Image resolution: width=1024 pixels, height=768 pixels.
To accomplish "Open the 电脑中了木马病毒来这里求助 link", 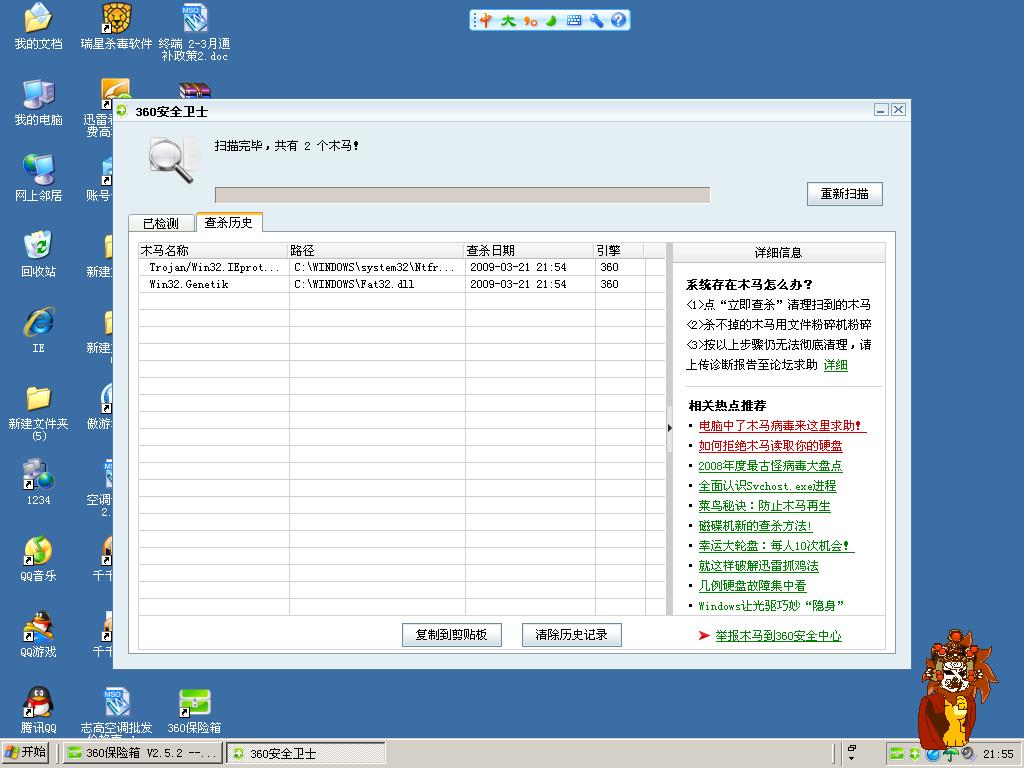I will [782, 426].
